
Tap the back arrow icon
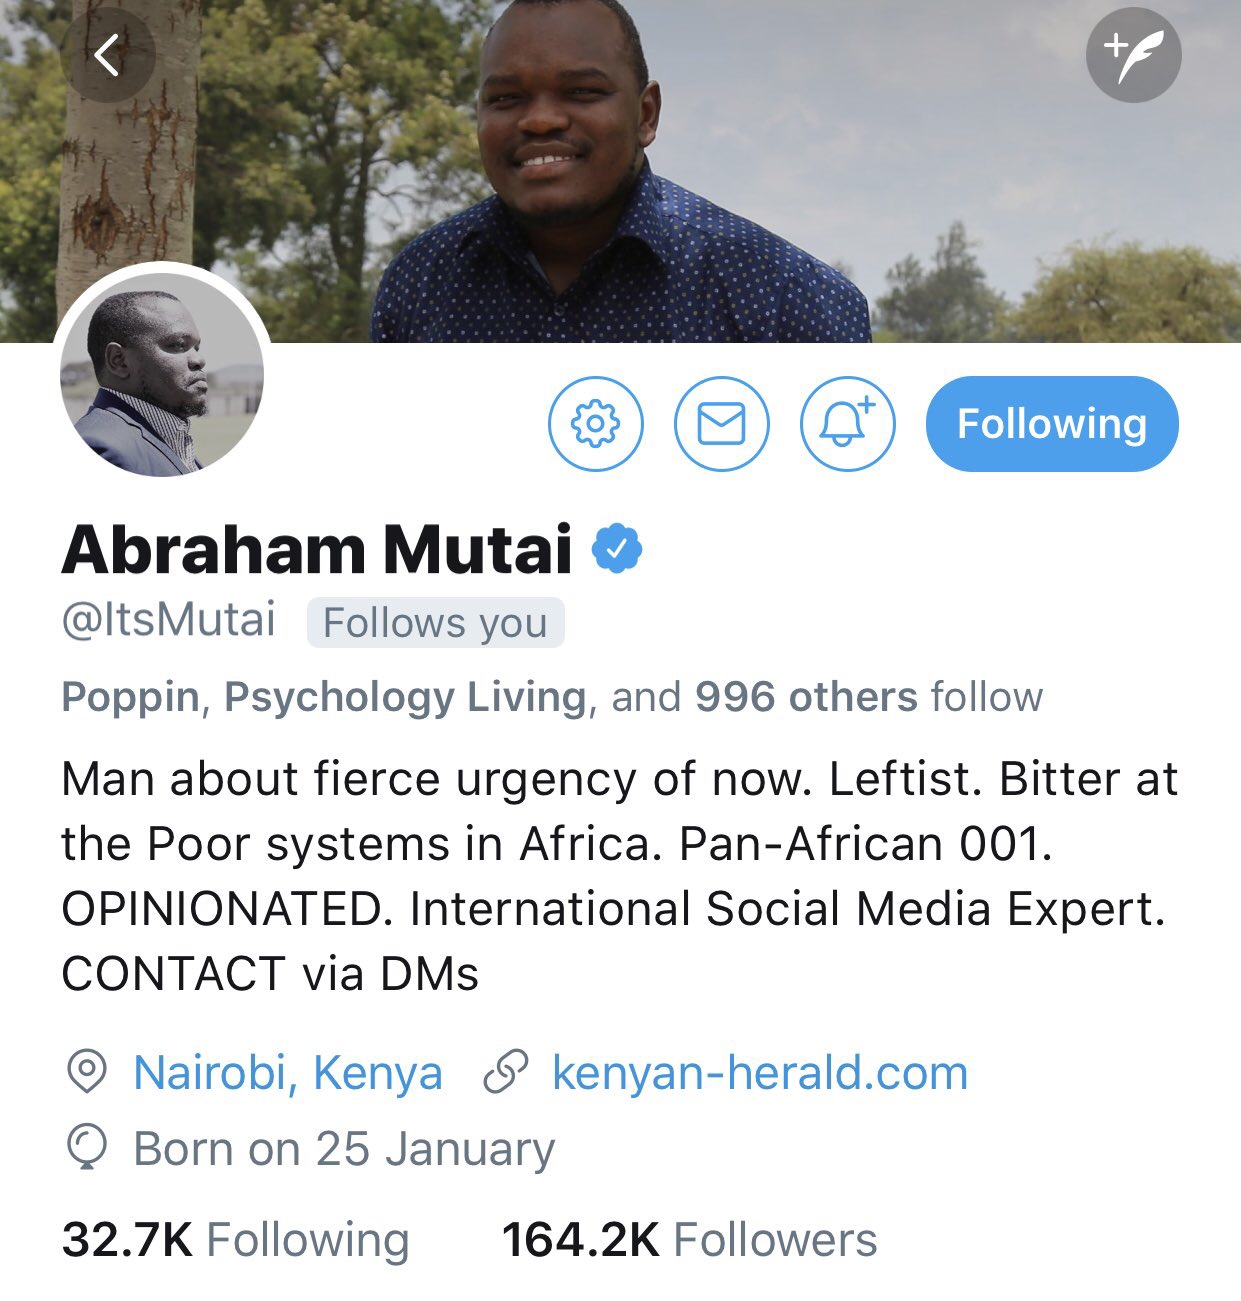pos(108,55)
